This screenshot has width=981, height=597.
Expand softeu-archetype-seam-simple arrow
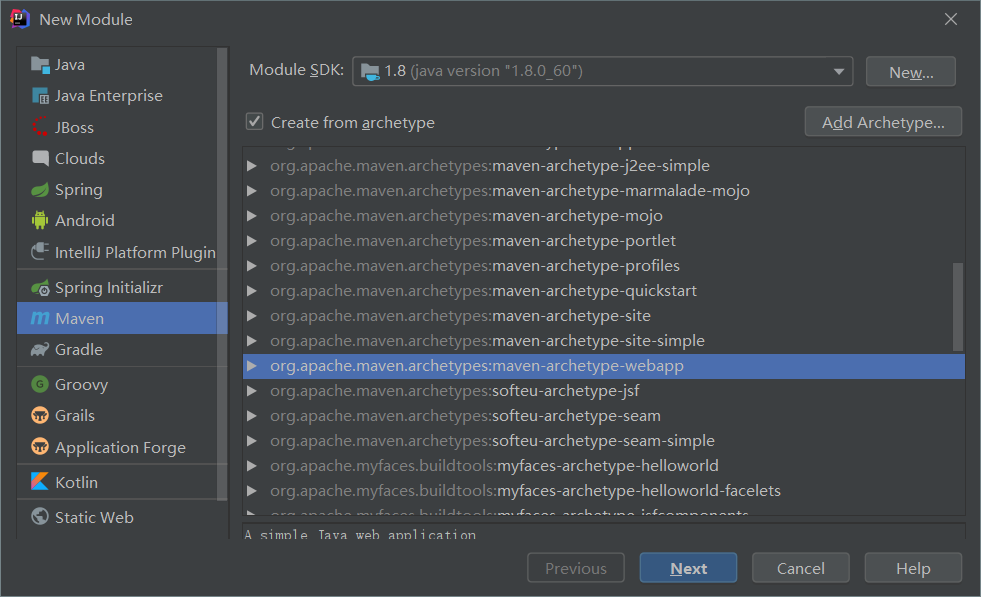pos(252,441)
